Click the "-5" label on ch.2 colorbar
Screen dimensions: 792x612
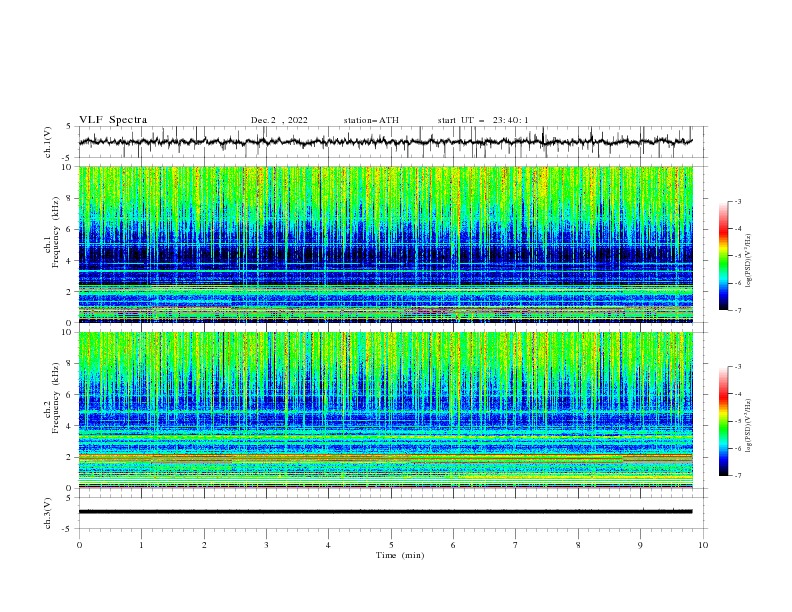coord(738,421)
